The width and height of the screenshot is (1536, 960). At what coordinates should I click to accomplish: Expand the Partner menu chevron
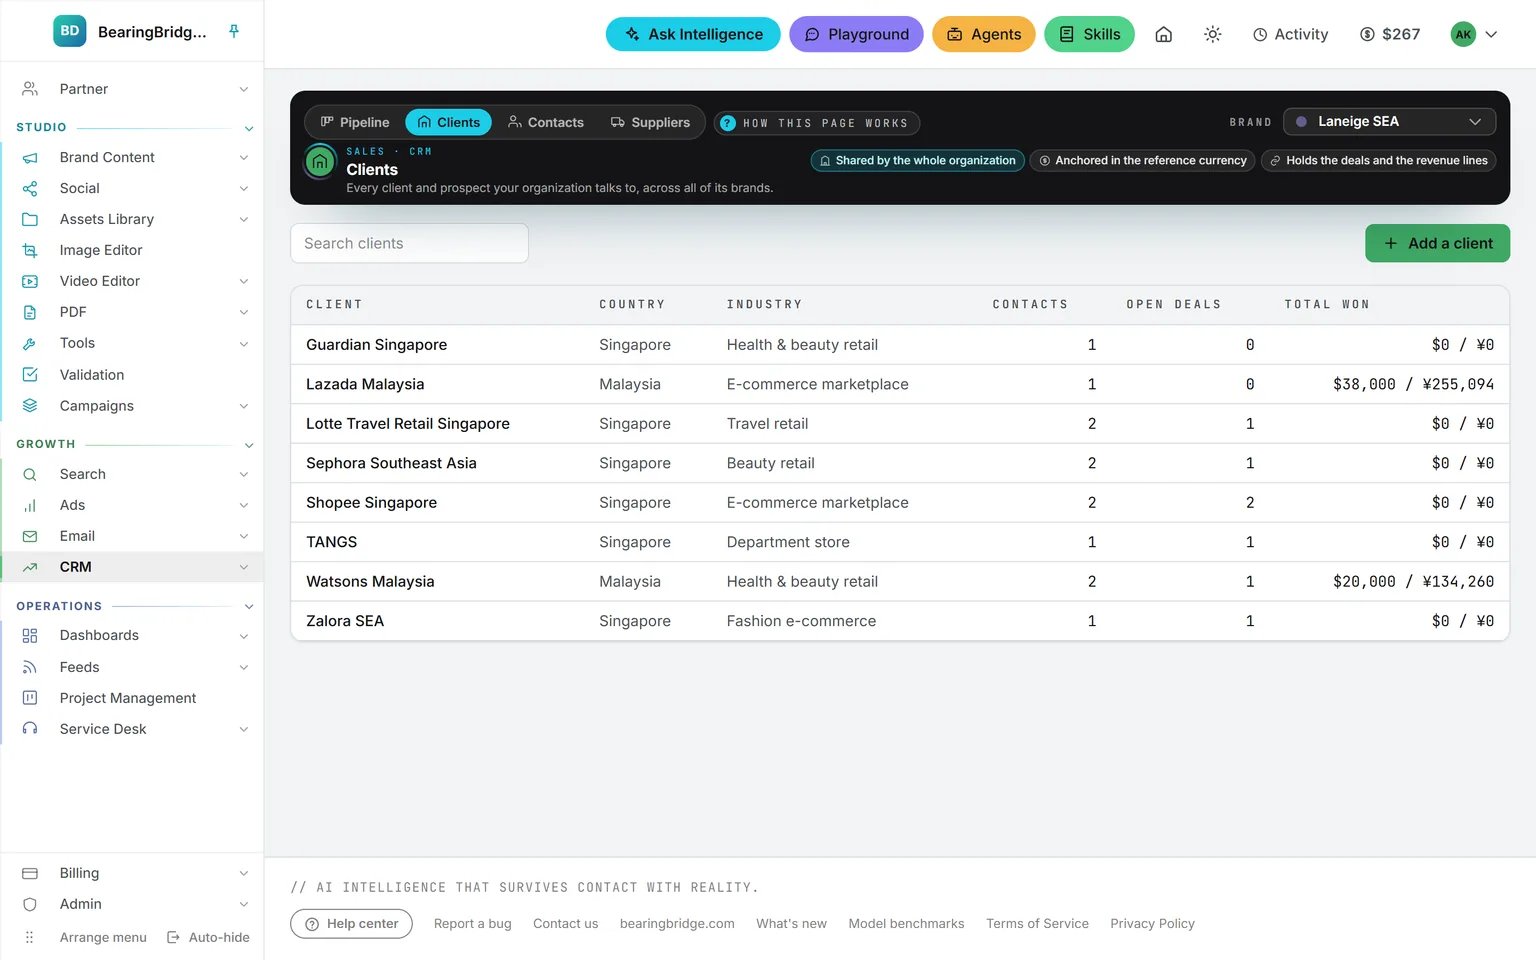(244, 89)
